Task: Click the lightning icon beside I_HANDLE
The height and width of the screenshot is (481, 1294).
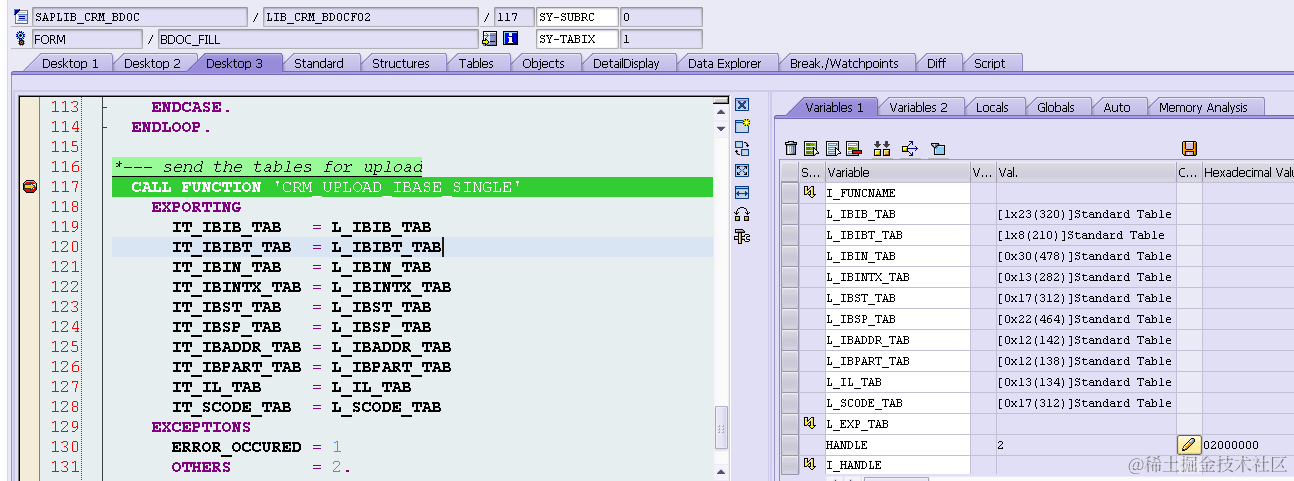Action: click(x=810, y=465)
